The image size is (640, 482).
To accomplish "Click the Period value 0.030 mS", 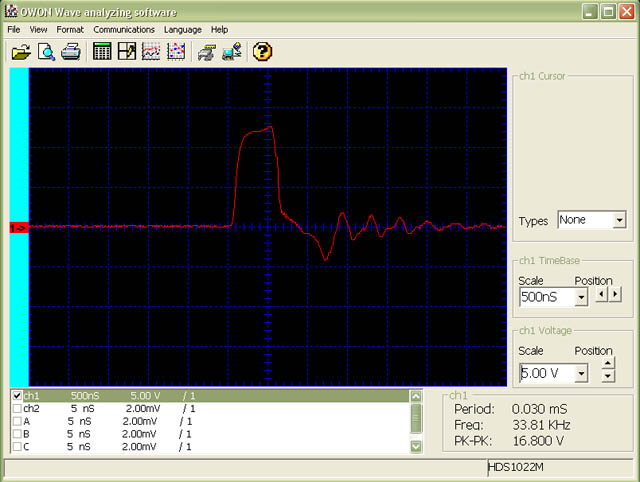I will (539, 409).
